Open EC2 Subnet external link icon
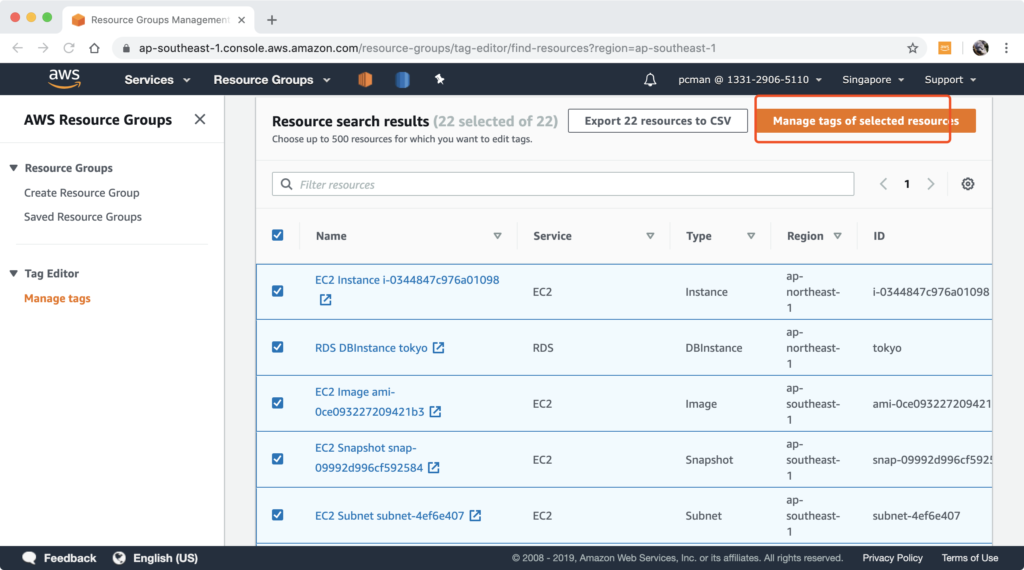The height and width of the screenshot is (570, 1024). tap(475, 515)
